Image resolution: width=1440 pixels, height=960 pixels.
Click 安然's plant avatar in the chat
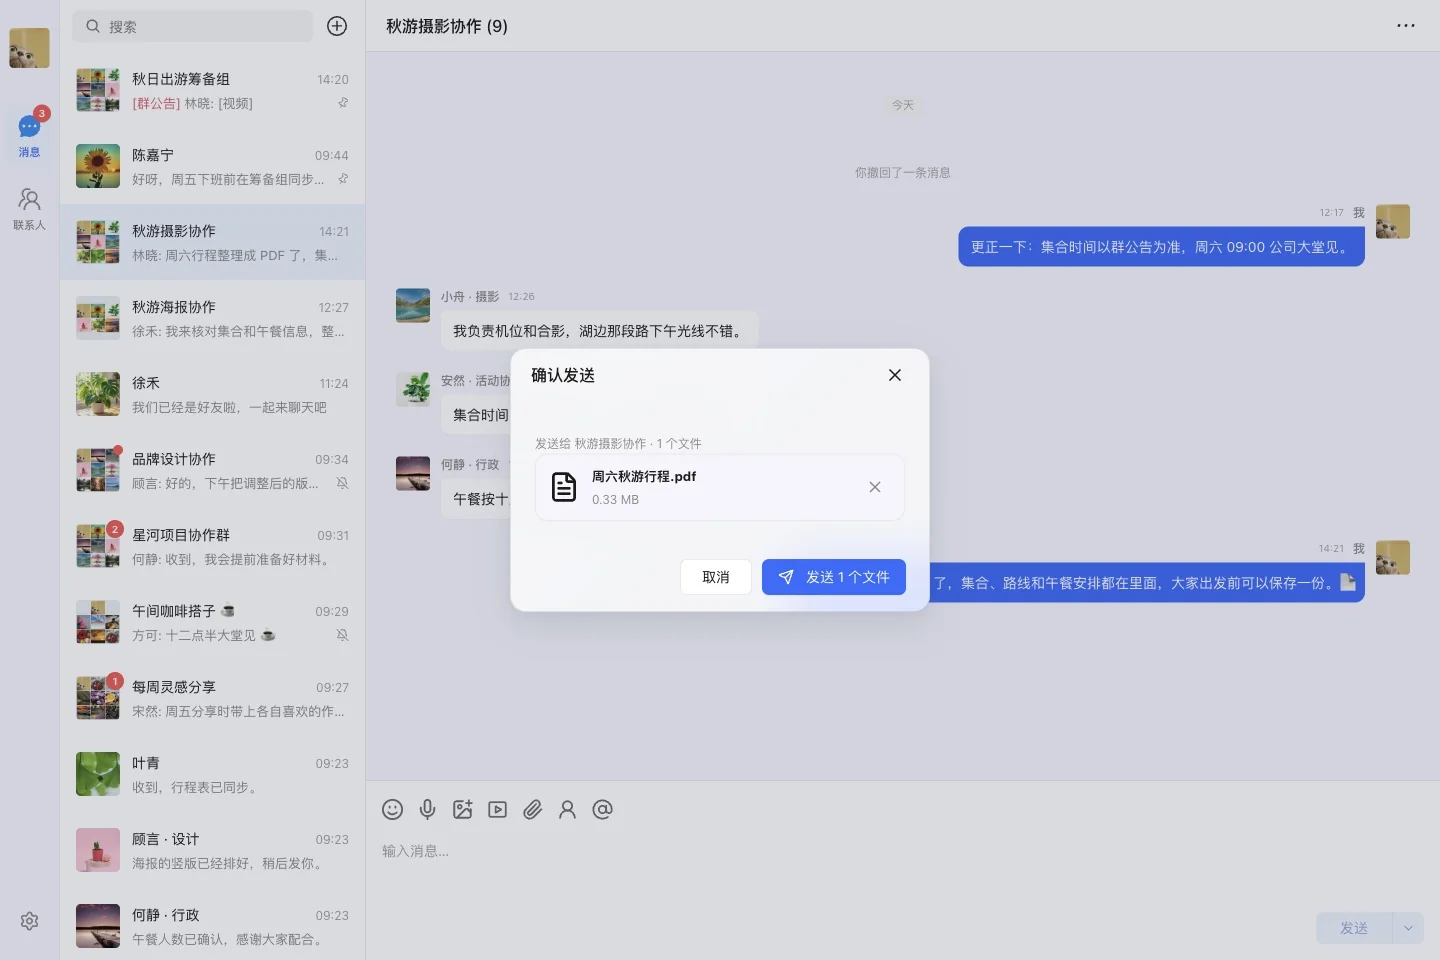pyautogui.click(x=413, y=389)
